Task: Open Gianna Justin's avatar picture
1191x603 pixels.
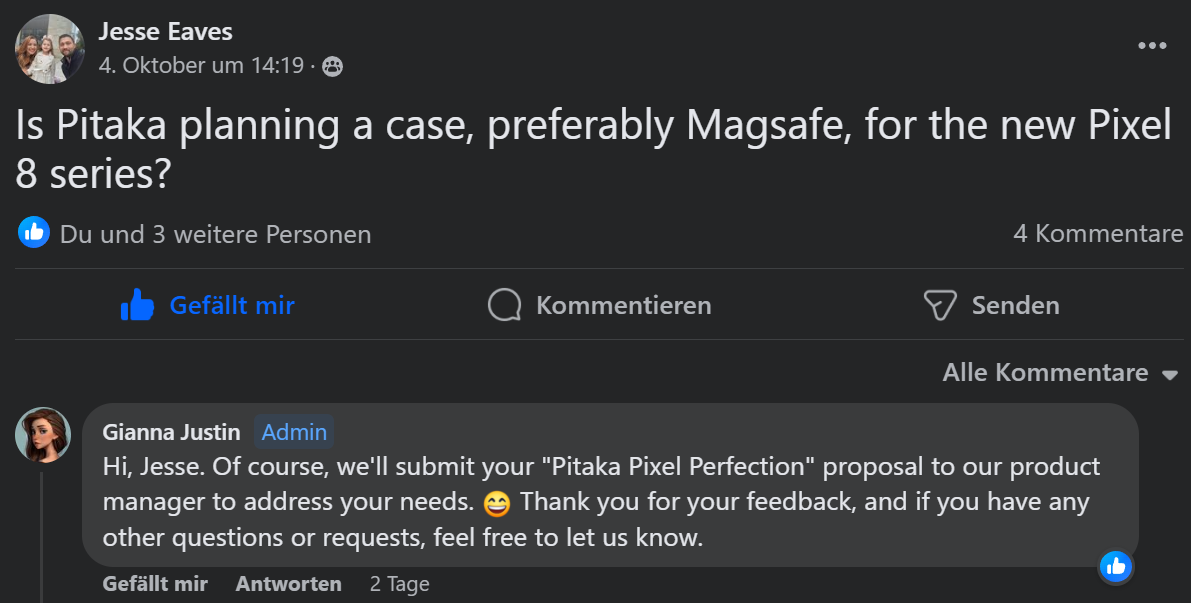Action: (x=43, y=435)
